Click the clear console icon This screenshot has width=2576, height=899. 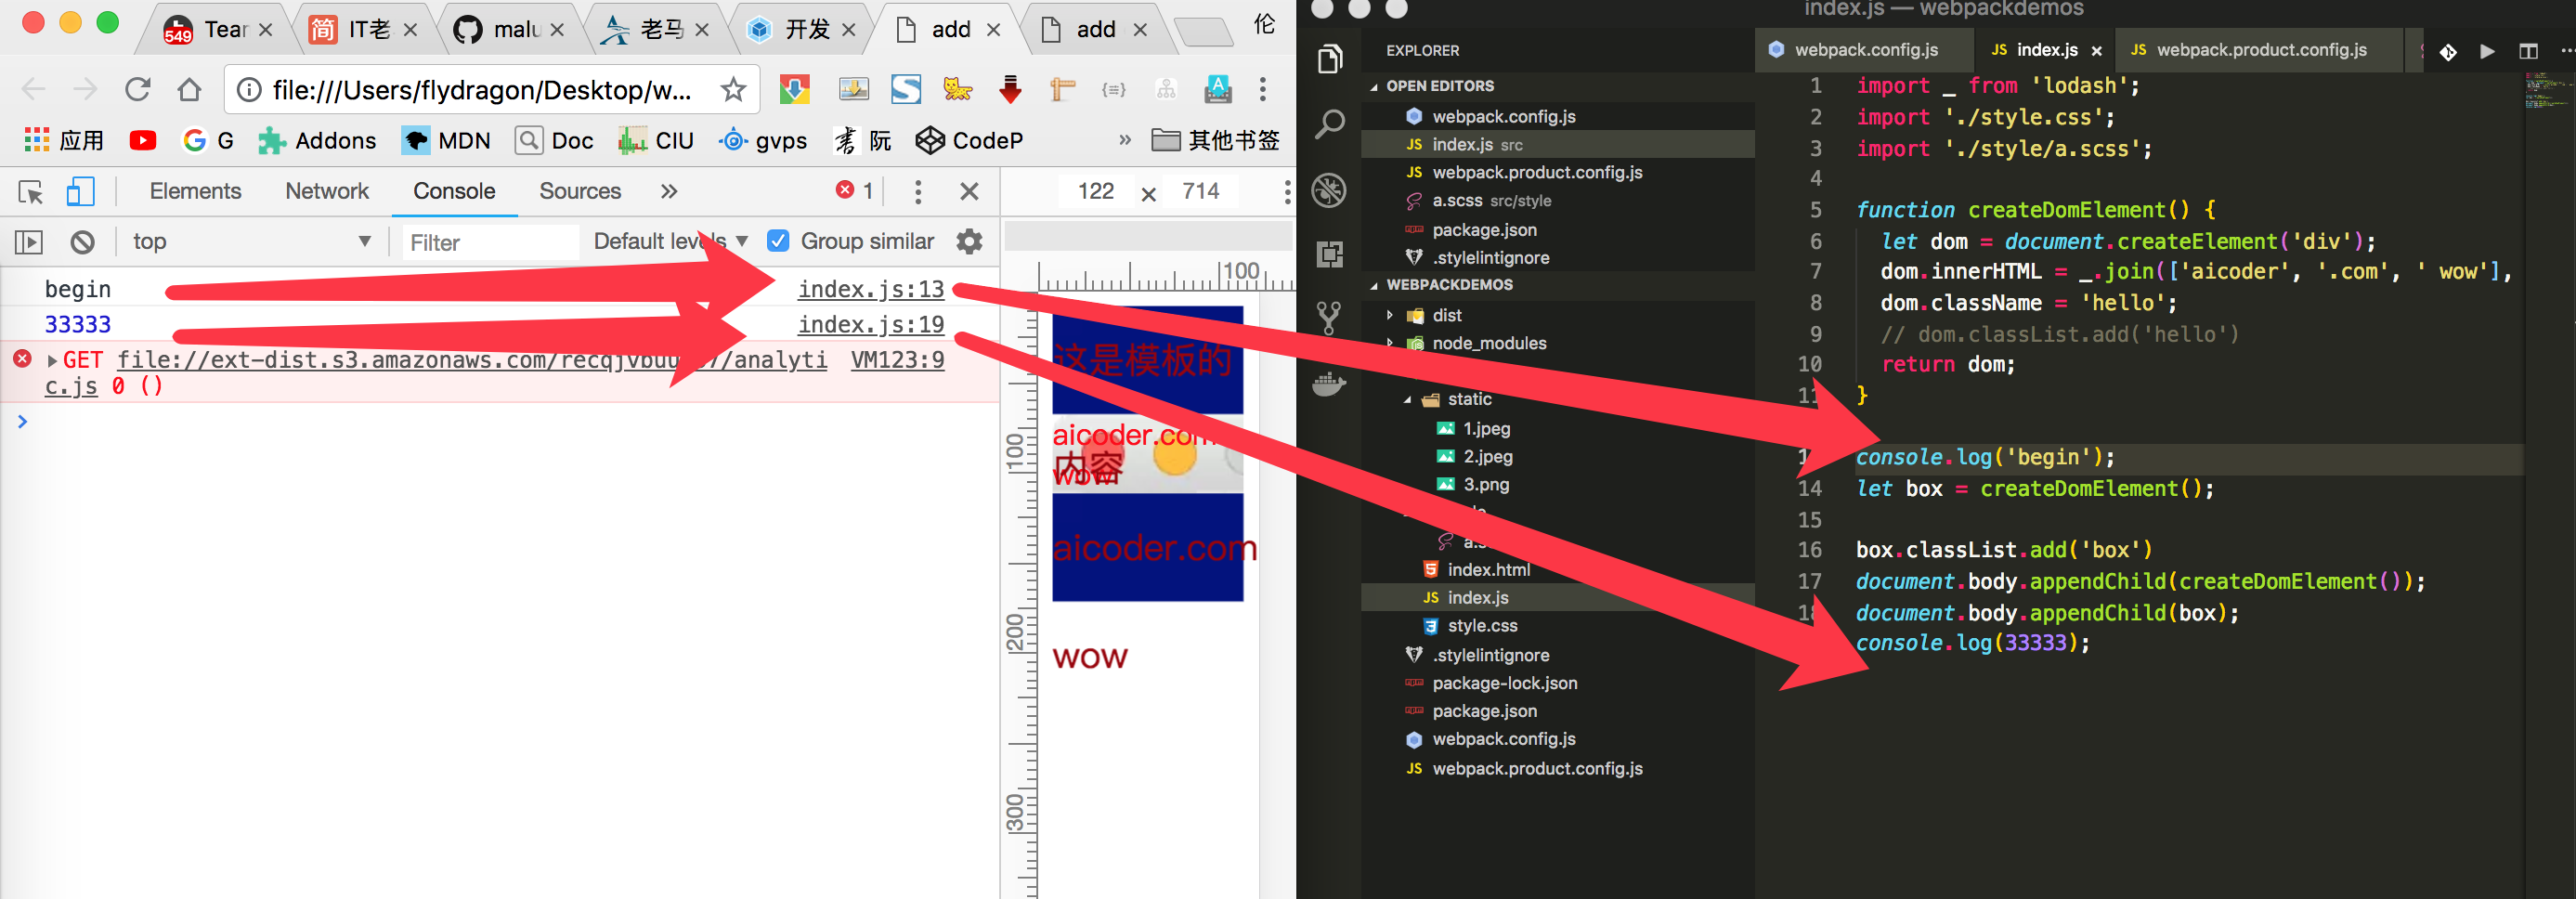coord(83,242)
